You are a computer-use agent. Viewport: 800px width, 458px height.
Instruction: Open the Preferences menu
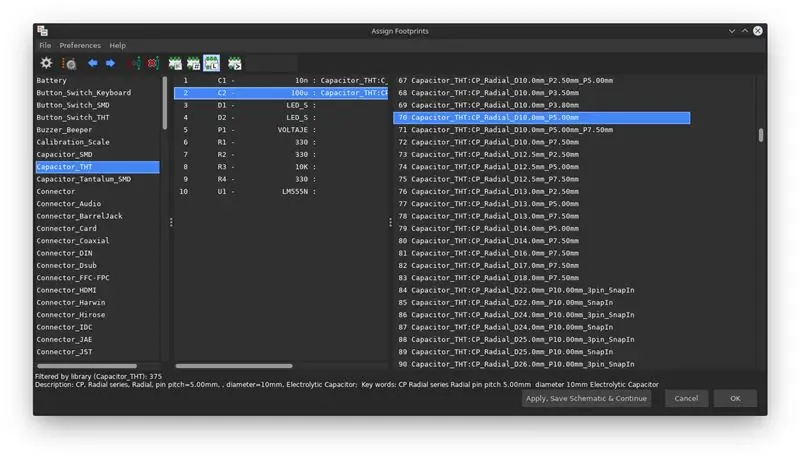coord(80,45)
